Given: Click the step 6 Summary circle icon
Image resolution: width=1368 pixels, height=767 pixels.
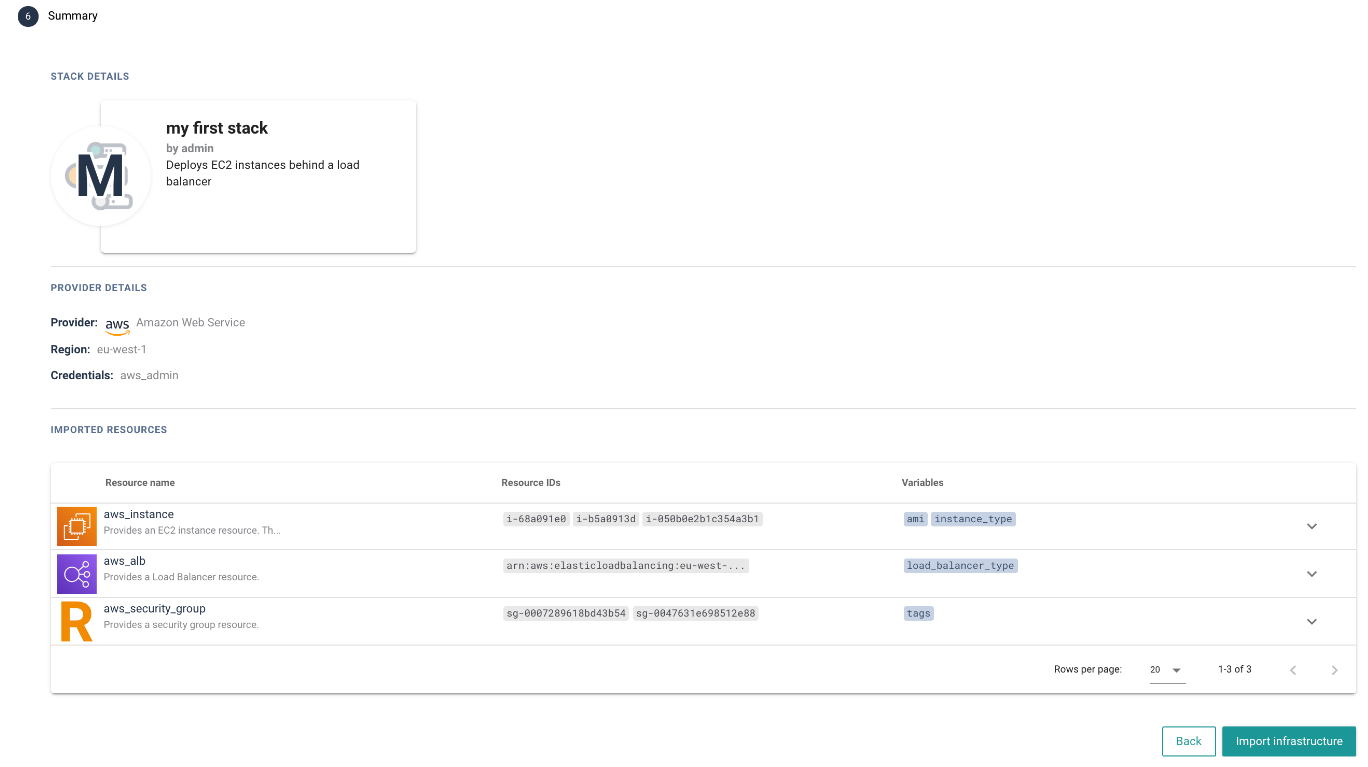Looking at the screenshot, I should pos(28,16).
